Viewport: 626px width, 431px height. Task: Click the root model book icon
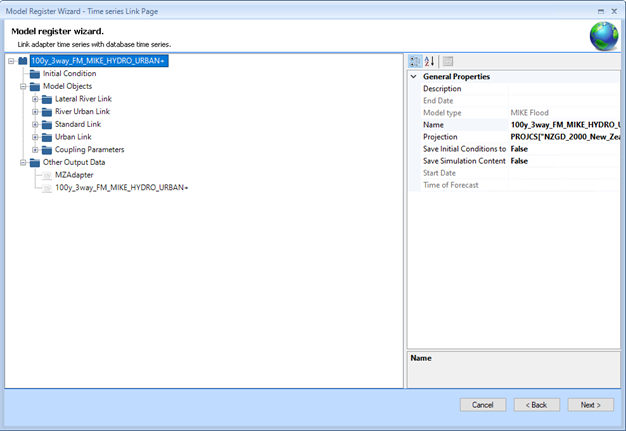point(23,61)
